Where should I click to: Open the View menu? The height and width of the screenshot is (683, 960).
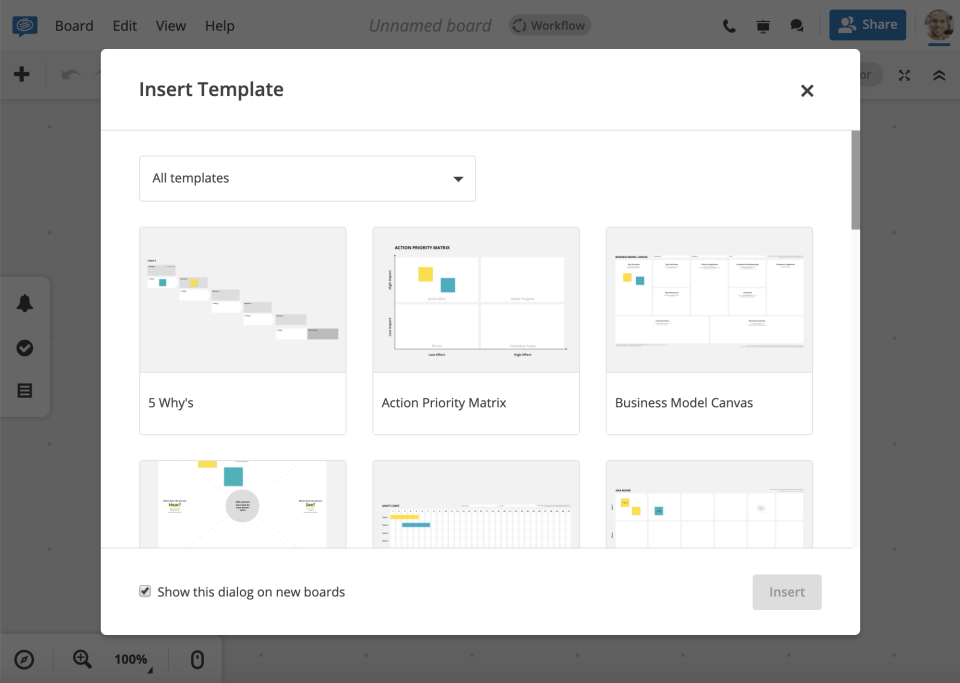coord(170,25)
